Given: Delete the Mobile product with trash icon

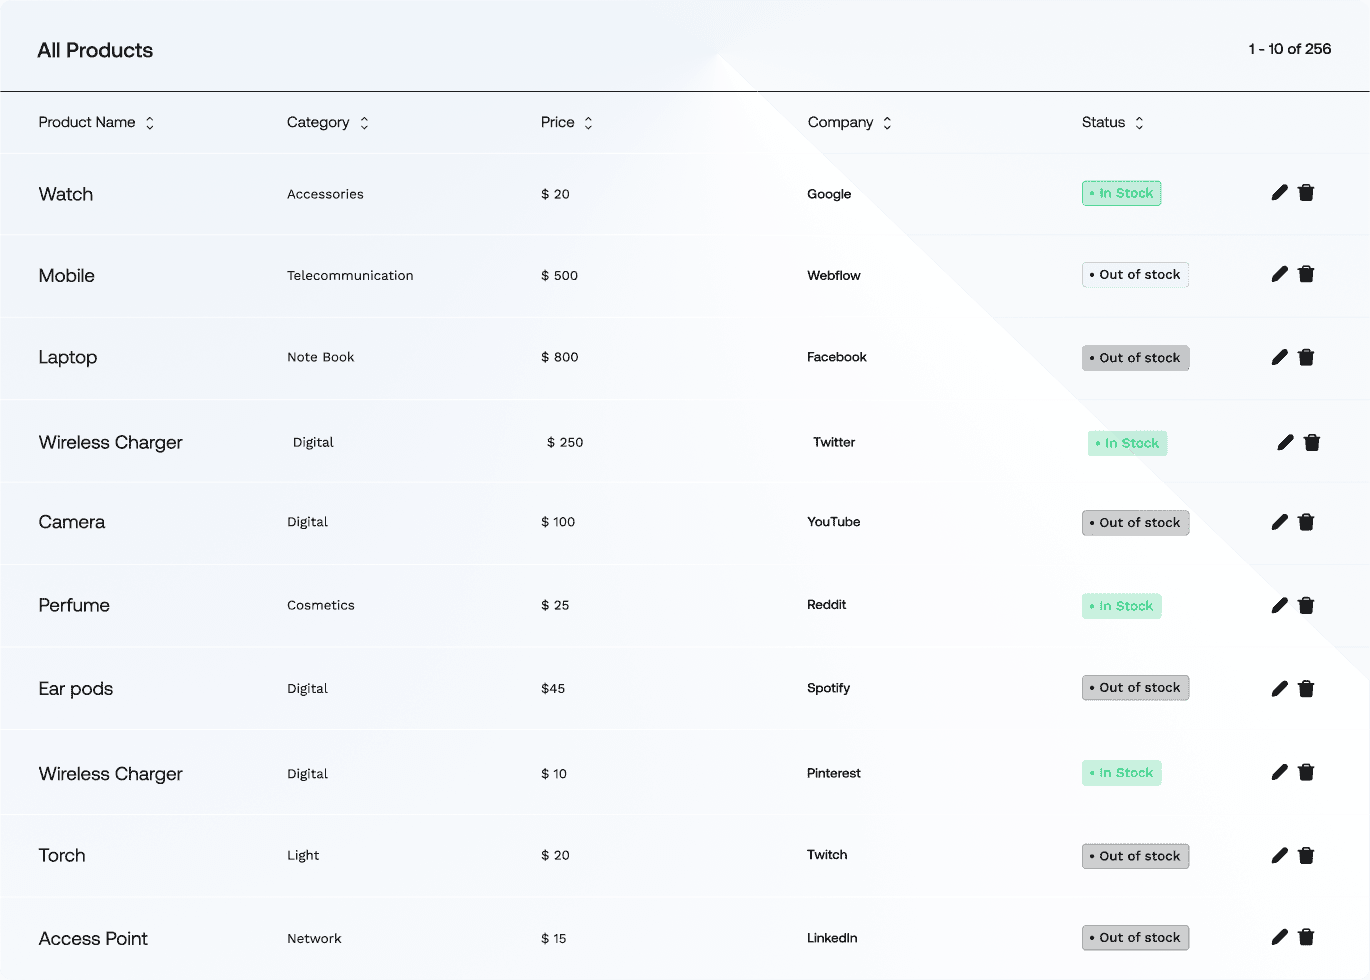Looking at the screenshot, I should pyautogui.click(x=1306, y=274).
